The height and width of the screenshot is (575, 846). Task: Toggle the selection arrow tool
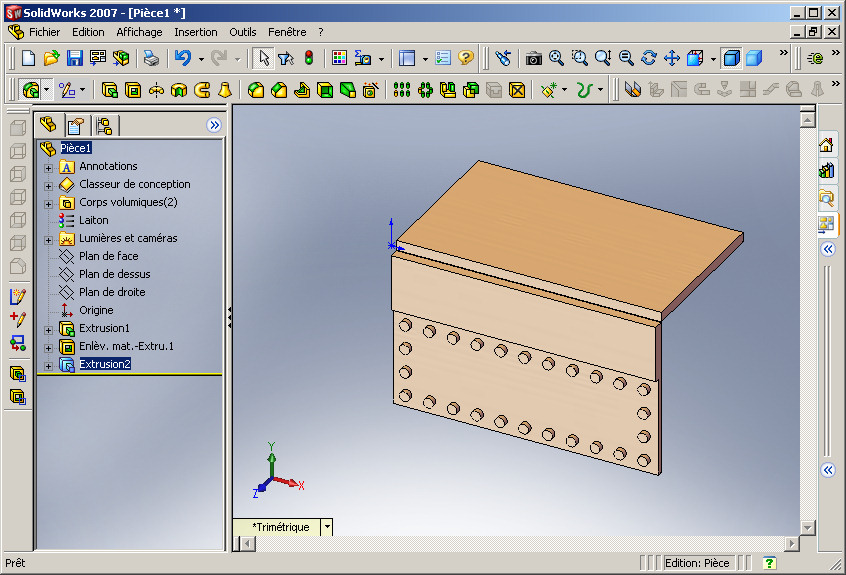pos(264,58)
